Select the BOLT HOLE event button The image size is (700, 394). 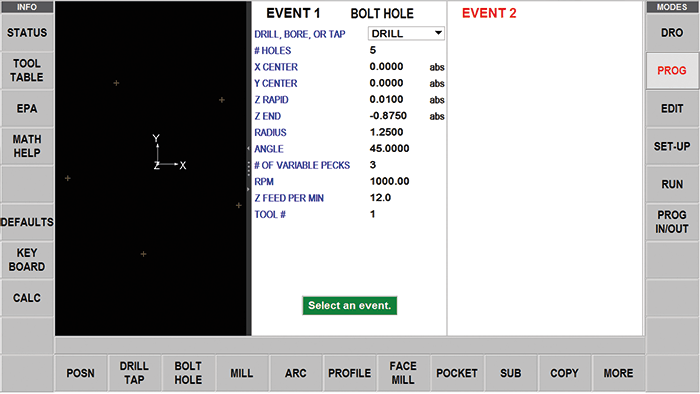[188, 373]
